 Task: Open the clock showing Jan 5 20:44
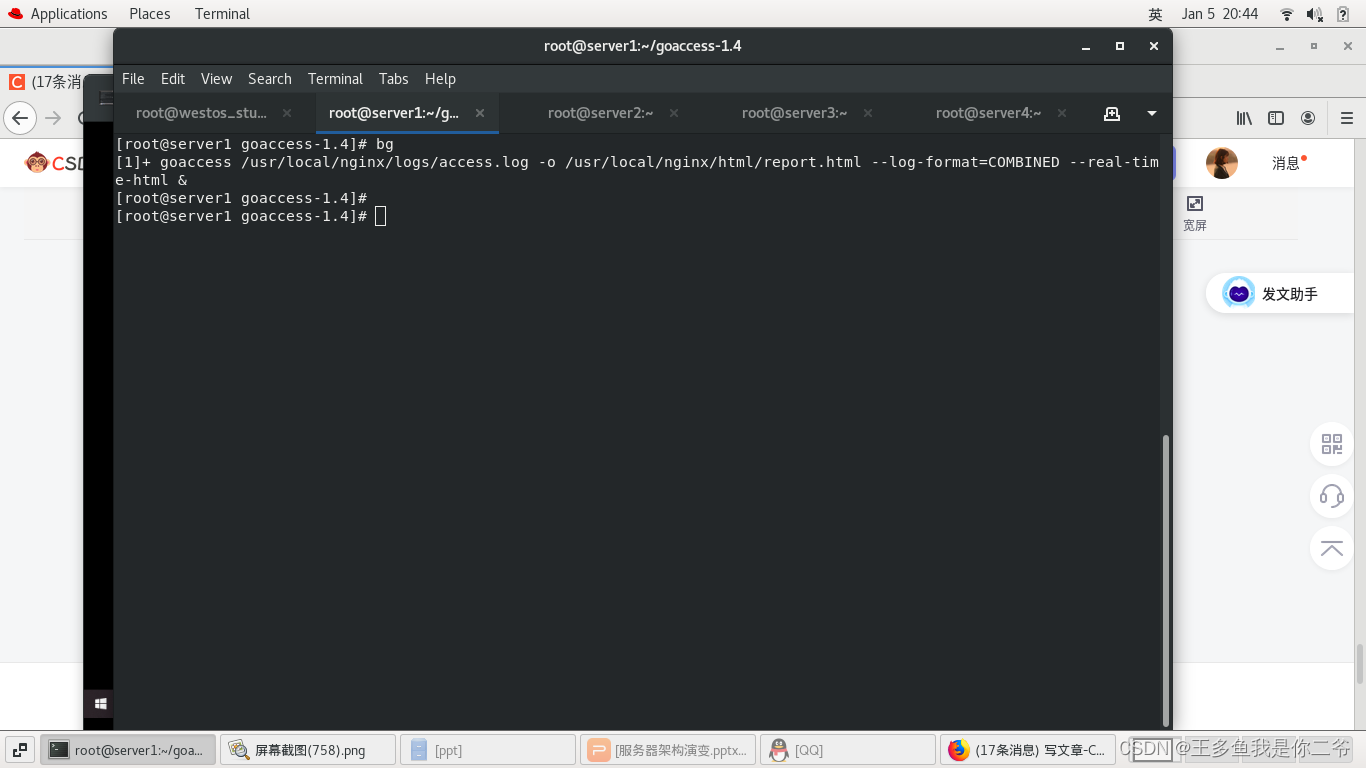point(1220,14)
